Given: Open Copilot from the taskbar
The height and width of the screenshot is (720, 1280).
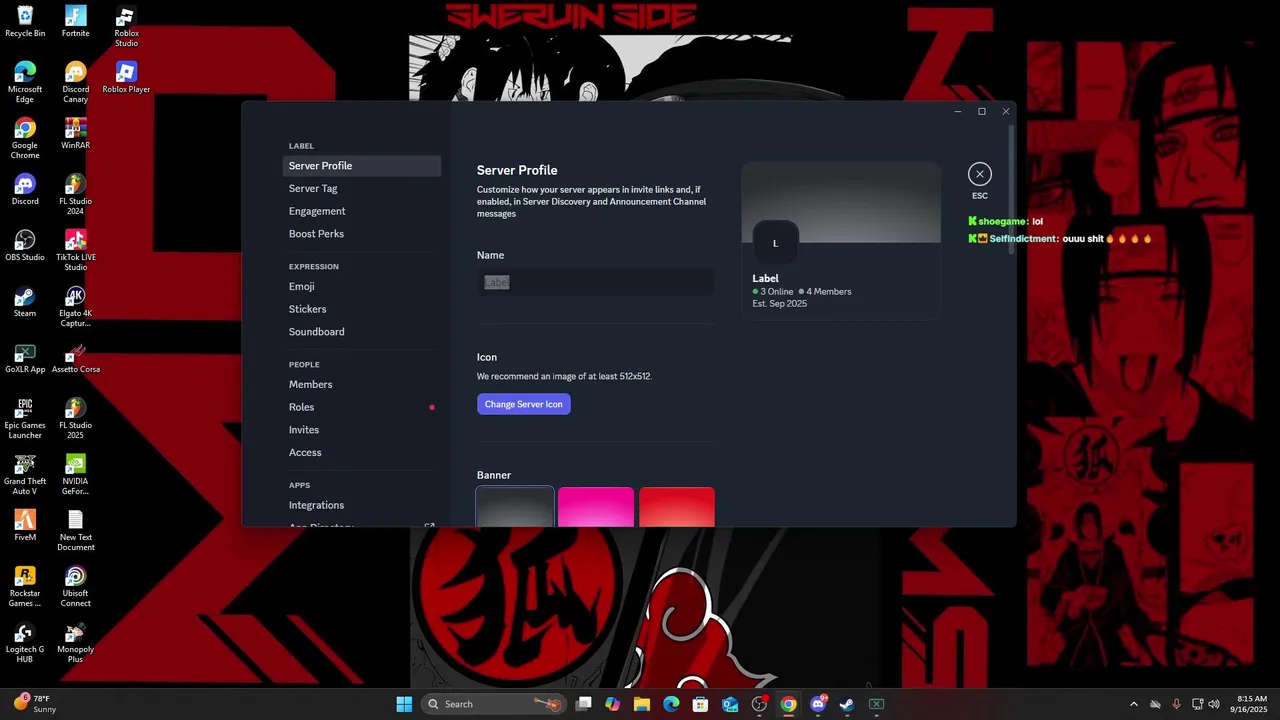Looking at the screenshot, I should point(613,704).
